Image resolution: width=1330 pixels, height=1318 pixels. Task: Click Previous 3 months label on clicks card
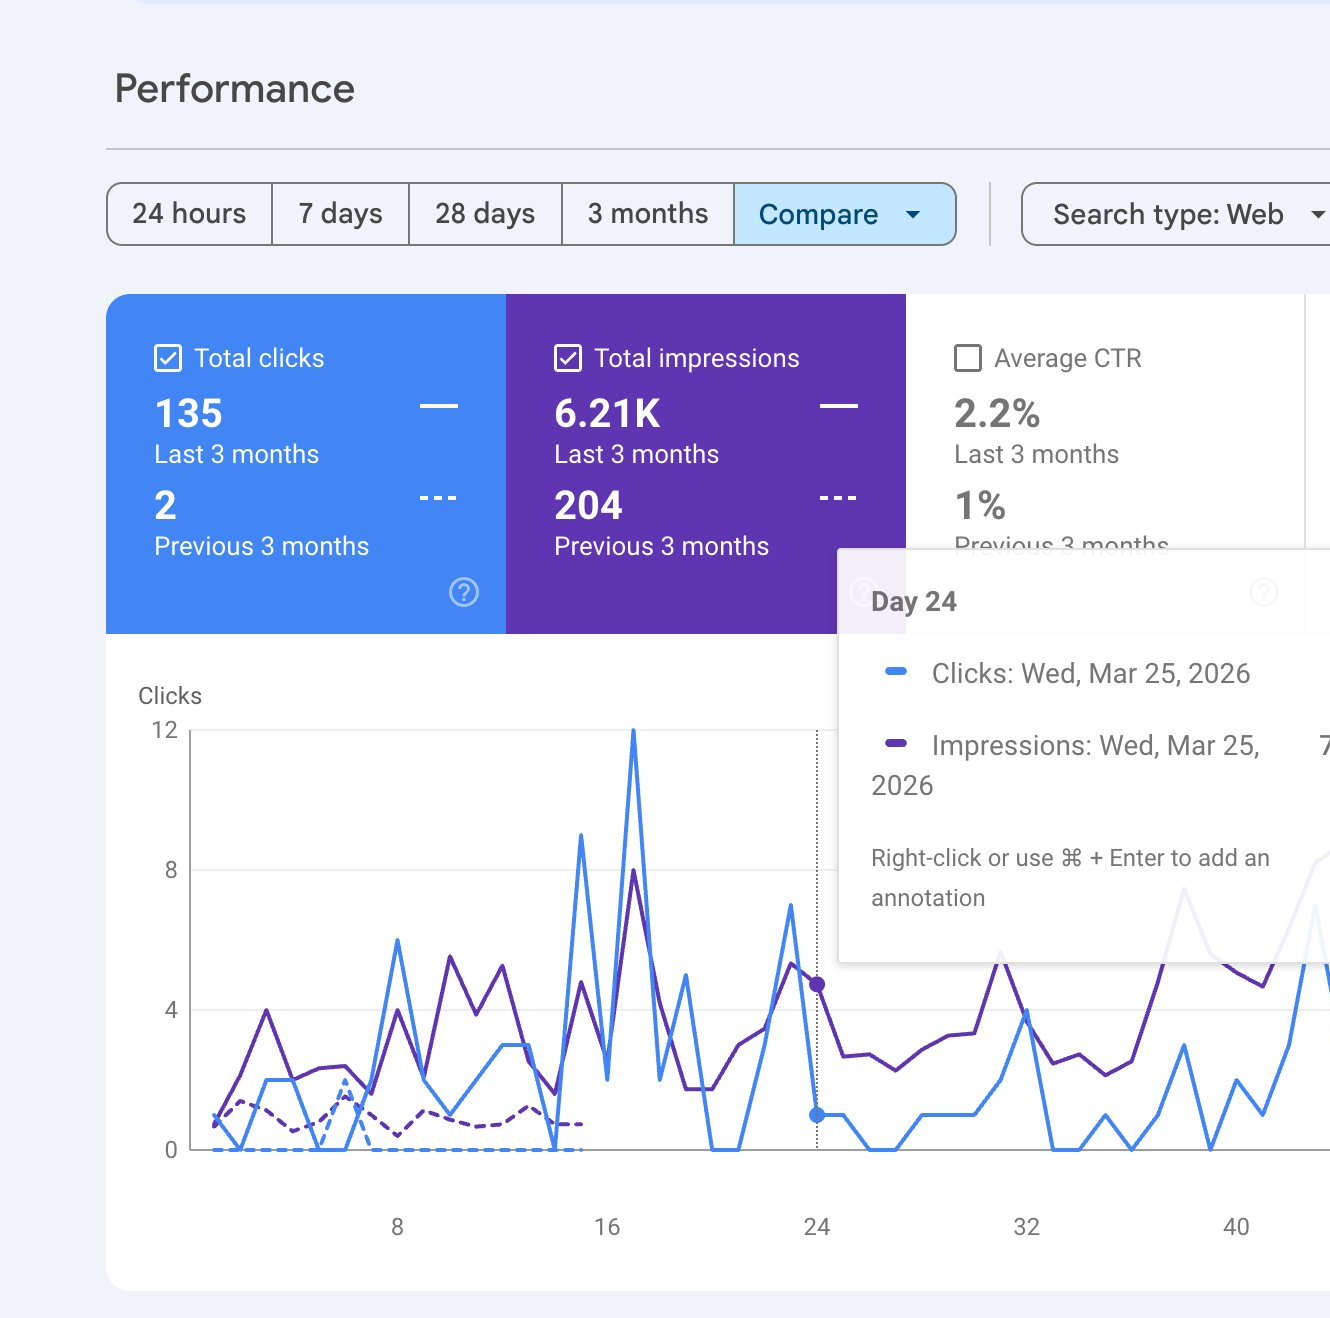tap(262, 546)
